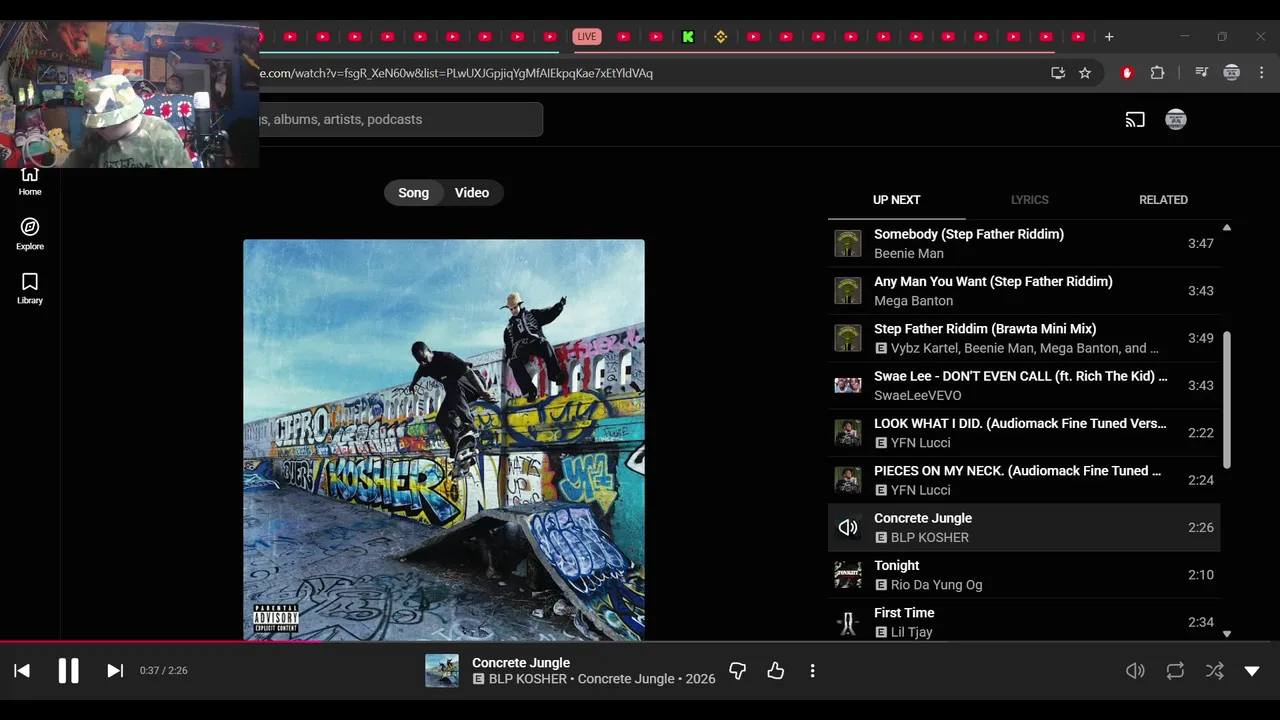Open Chrome extensions puzzle icon
This screenshot has height=720, width=1280.
pyautogui.click(x=1157, y=73)
